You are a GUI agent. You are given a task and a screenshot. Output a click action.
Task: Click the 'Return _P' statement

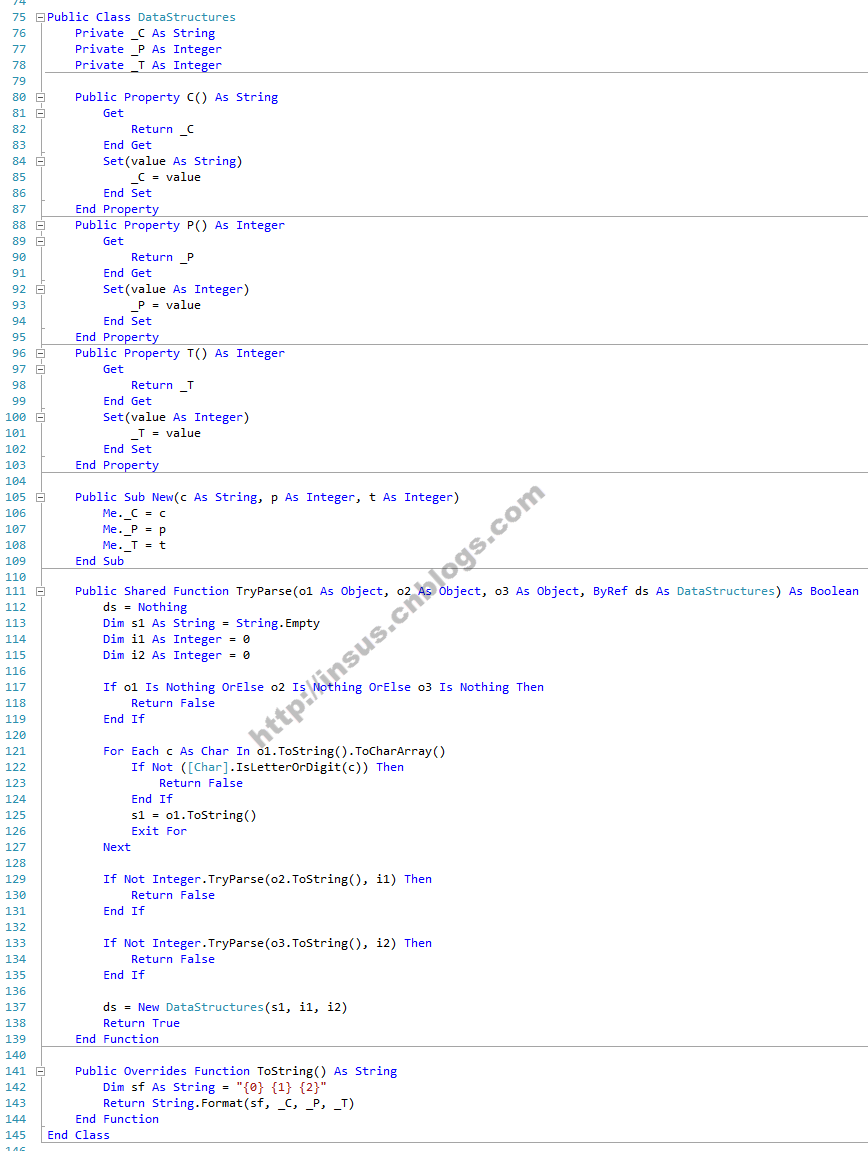click(162, 257)
